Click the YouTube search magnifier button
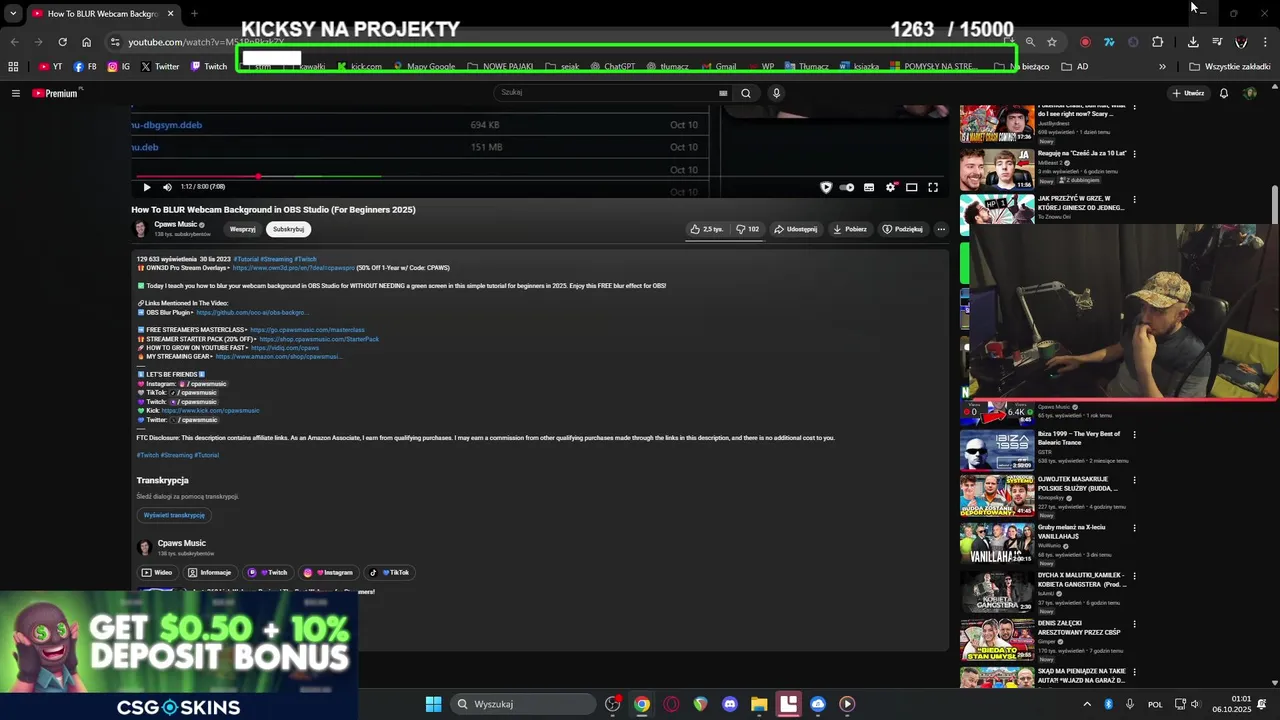 click(x=746, y=93)
